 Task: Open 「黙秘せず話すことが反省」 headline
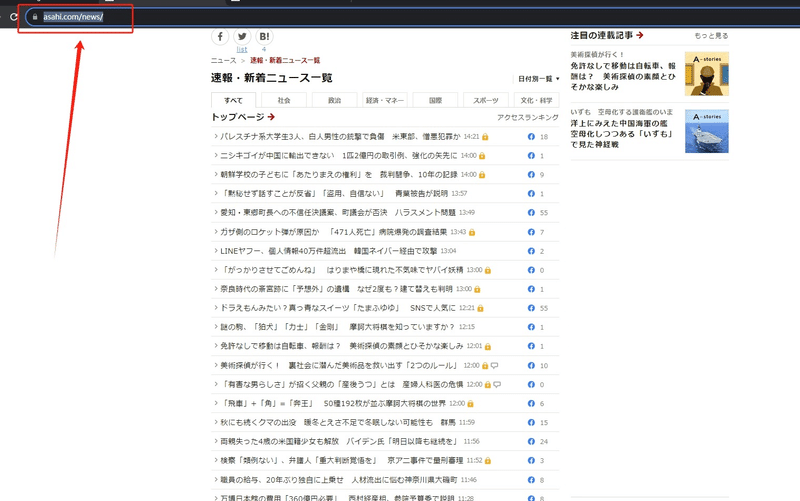pos(334,193)
